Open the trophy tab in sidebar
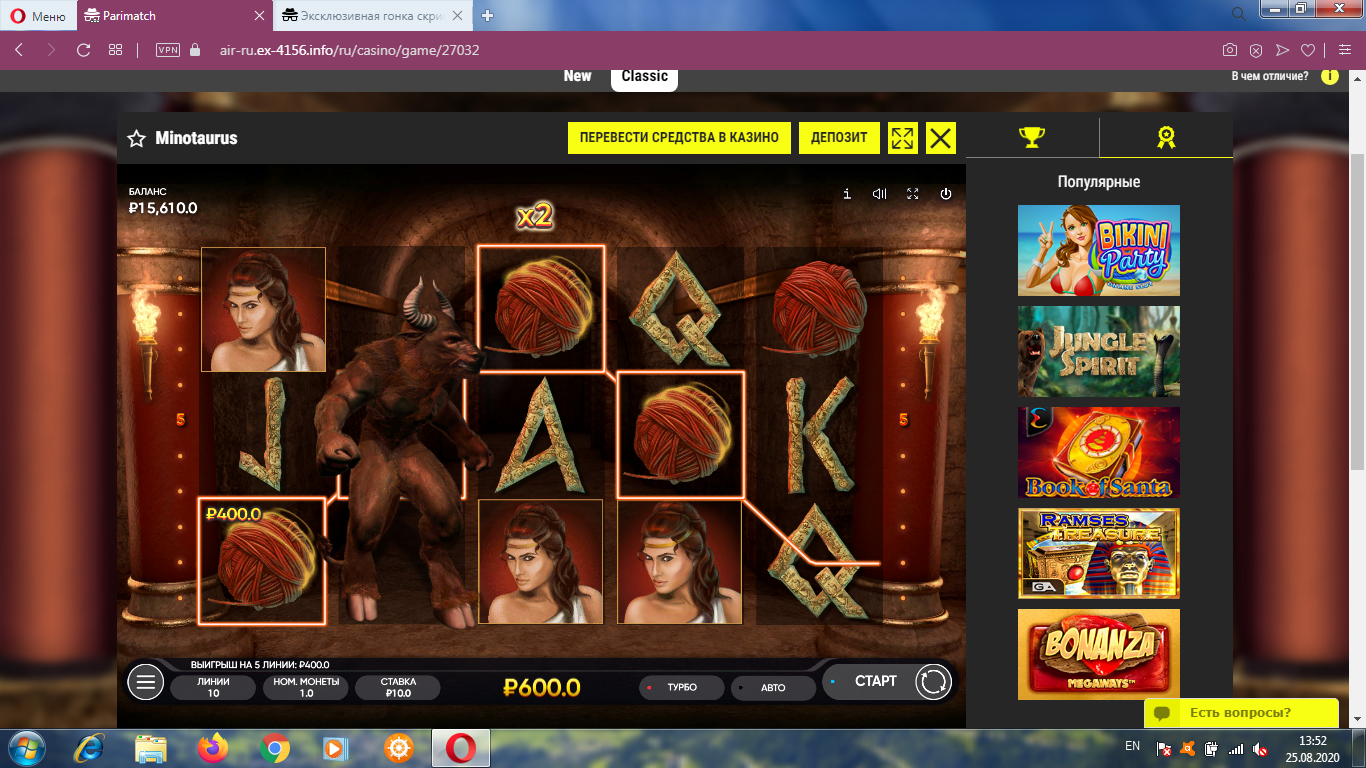Viewport: 1366px width, 768px height. coord(1032,138)
